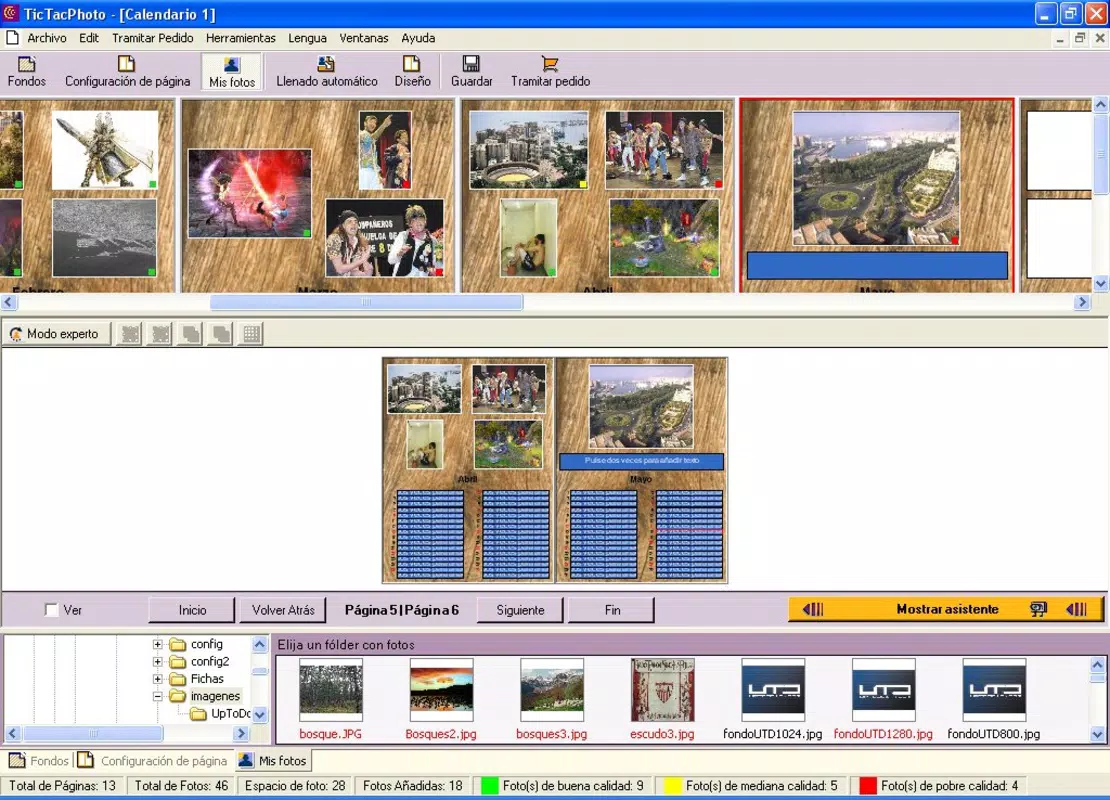Expand the Fichas folder node

(158, 679)
